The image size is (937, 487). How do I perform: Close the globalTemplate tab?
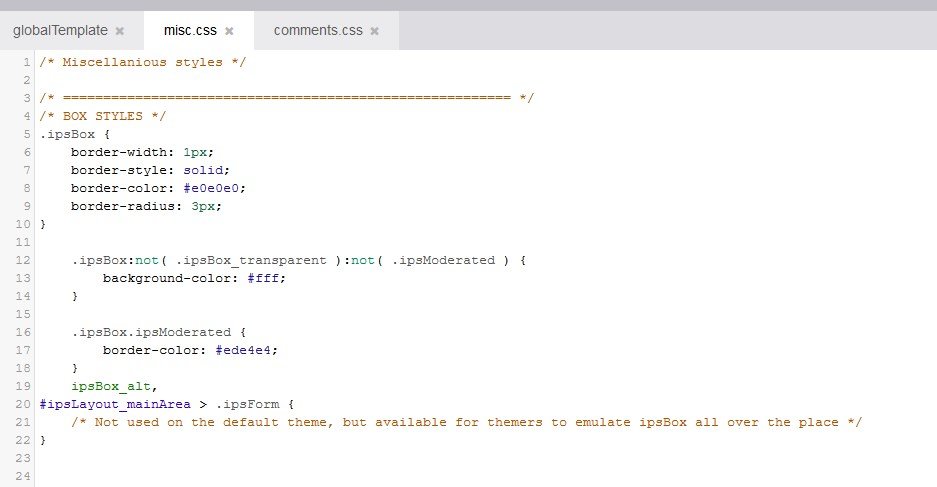pyautogui.click(x=120, y=31)
